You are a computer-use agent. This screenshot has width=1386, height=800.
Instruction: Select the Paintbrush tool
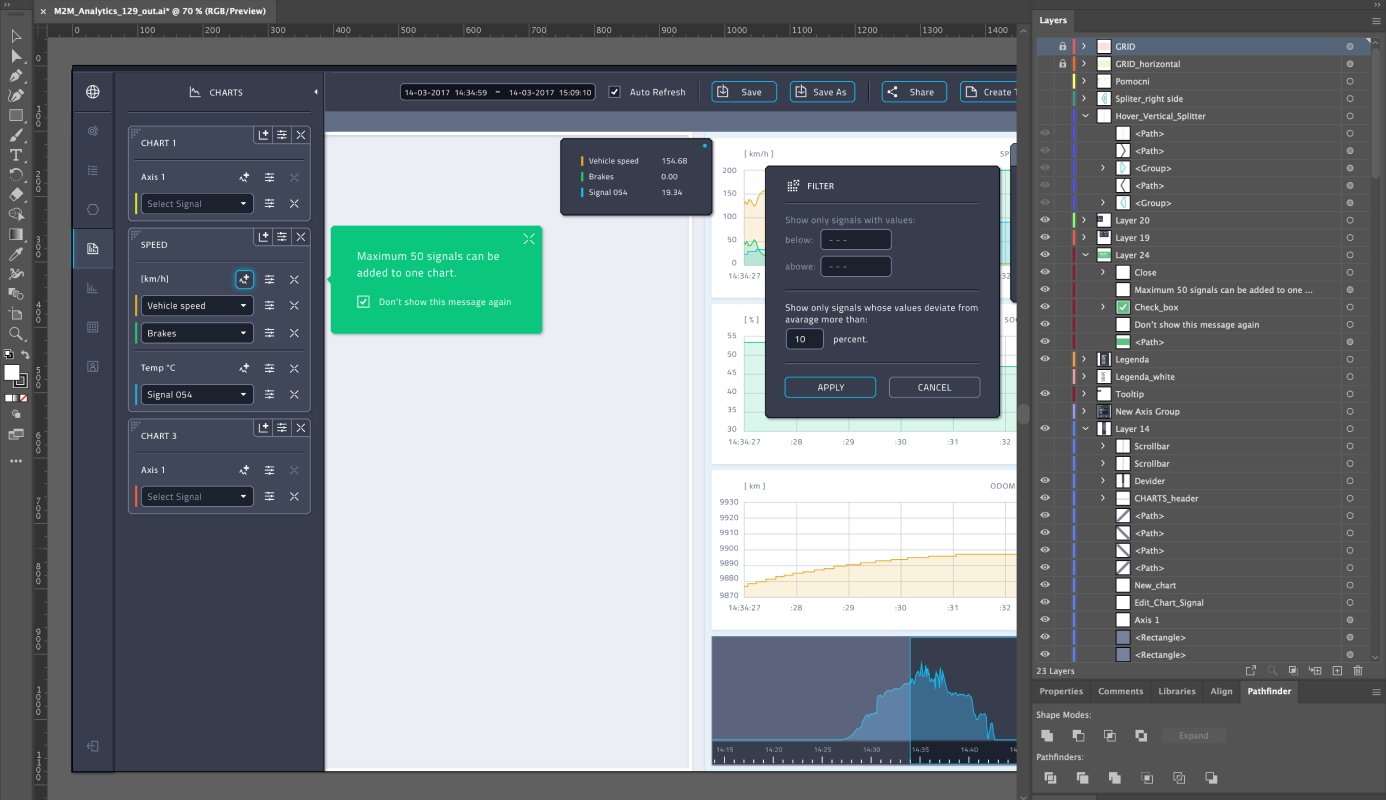pos(14,135)
